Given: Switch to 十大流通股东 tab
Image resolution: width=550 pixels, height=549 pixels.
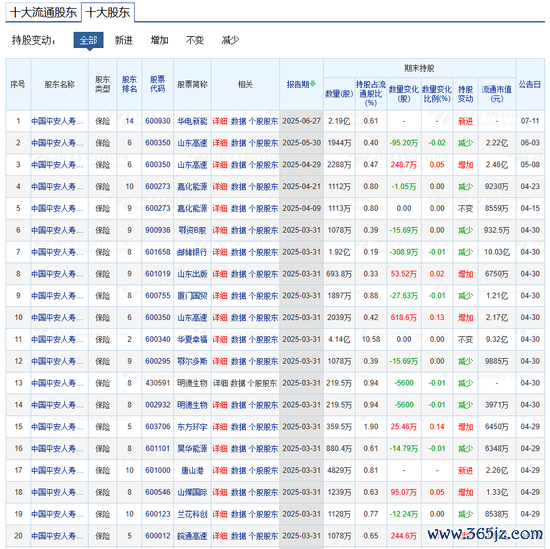Looking at the screenshot, I should tap(43, 12).
